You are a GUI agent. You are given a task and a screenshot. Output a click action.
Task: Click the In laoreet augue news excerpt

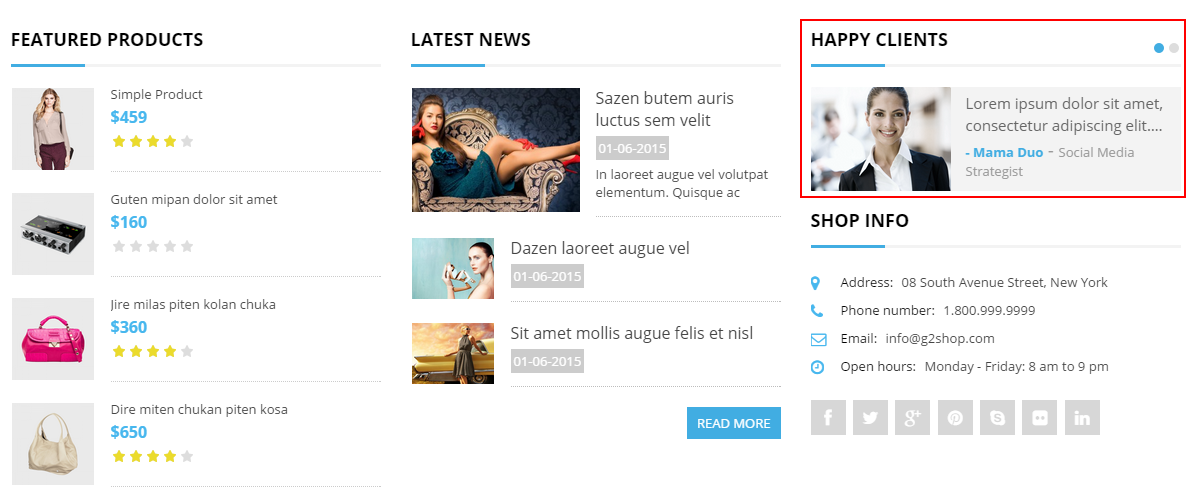682,183
